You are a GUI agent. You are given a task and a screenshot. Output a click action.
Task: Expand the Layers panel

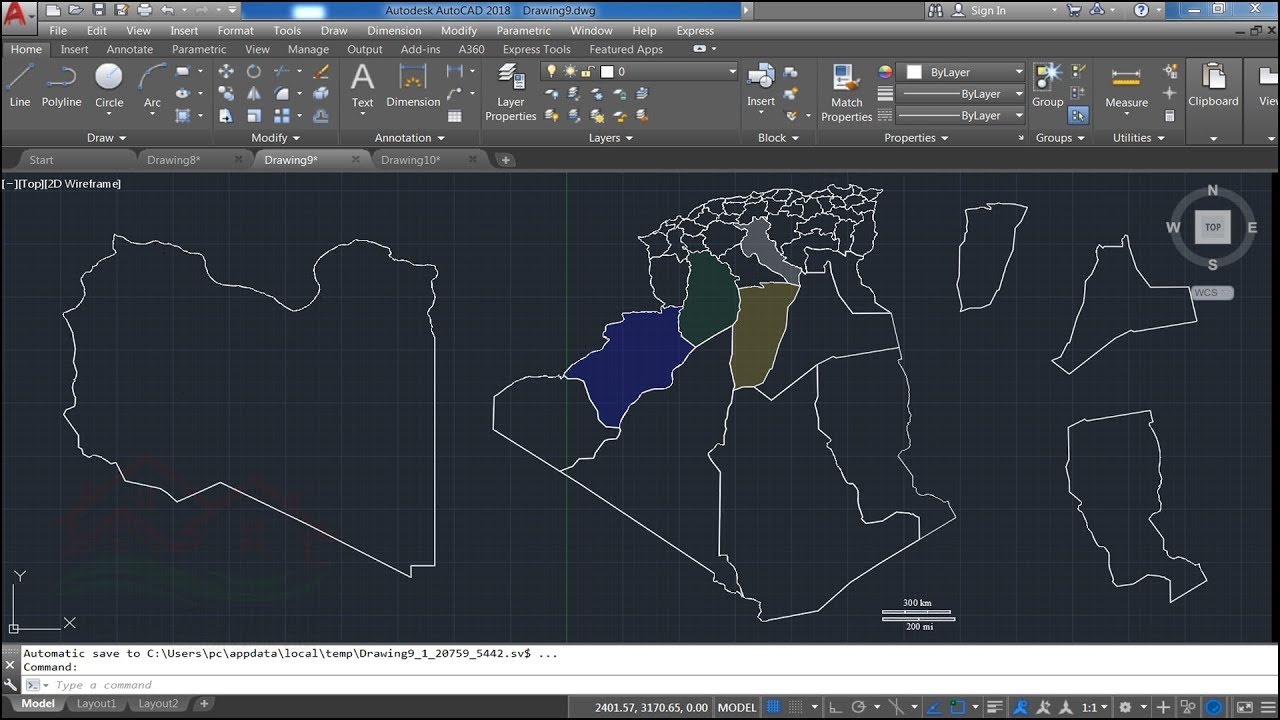point(611,138)
